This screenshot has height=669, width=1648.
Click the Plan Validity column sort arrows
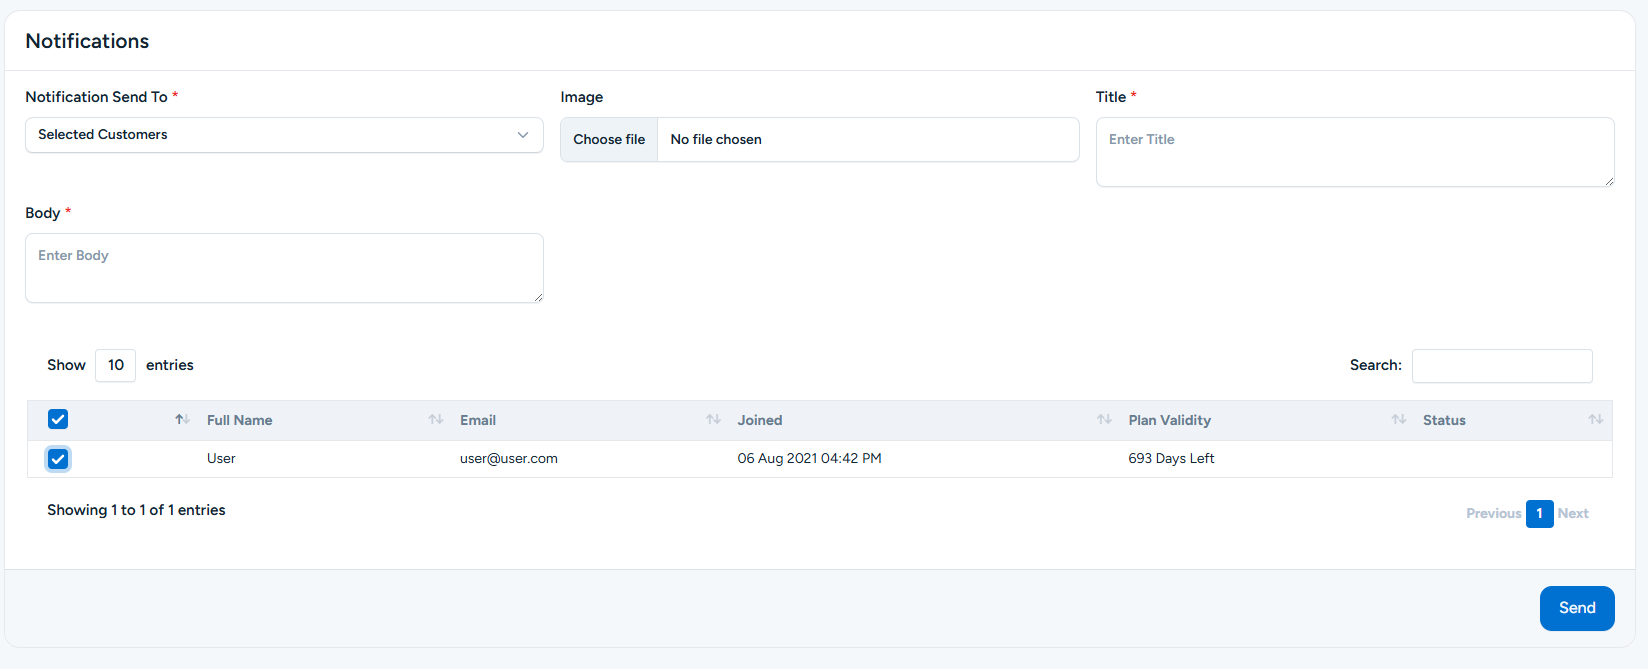[1398, 420]
